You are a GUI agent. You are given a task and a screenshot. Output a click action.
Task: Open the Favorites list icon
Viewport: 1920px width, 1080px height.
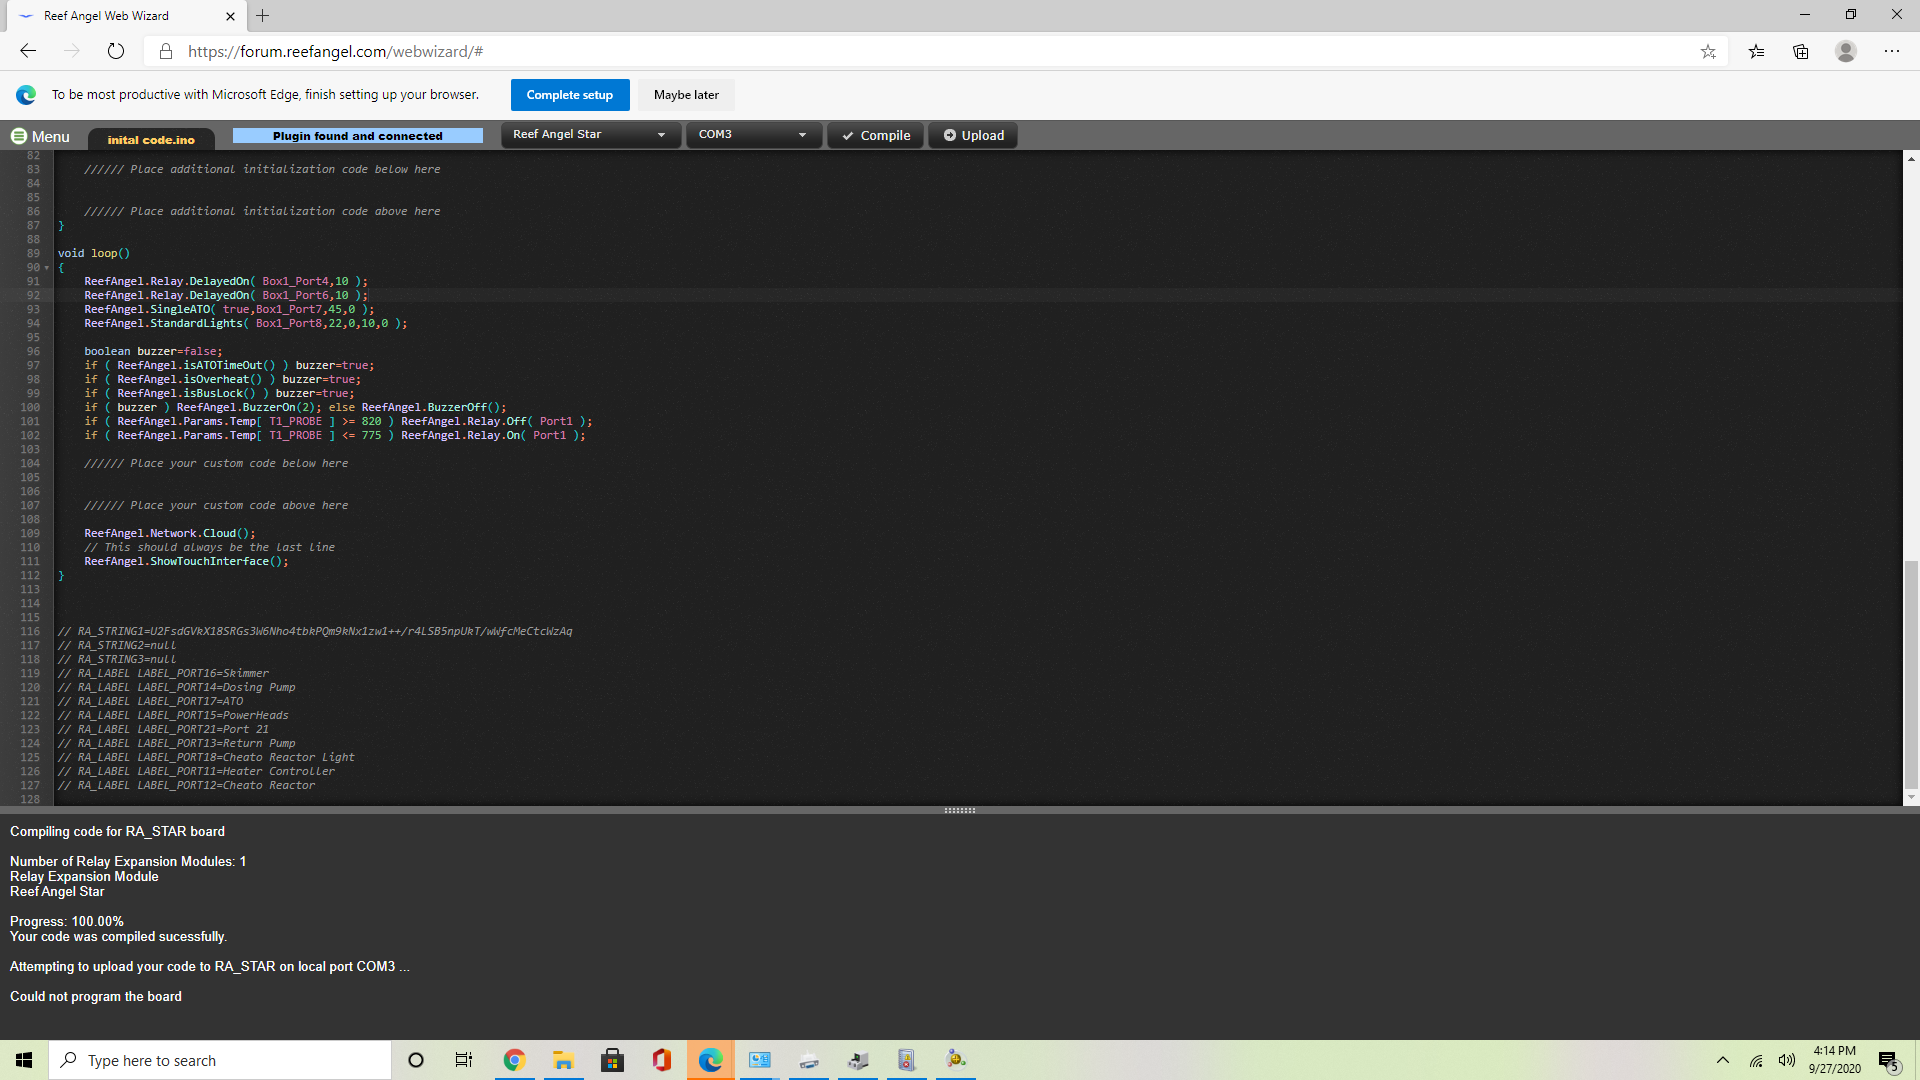click(1756, 51)
